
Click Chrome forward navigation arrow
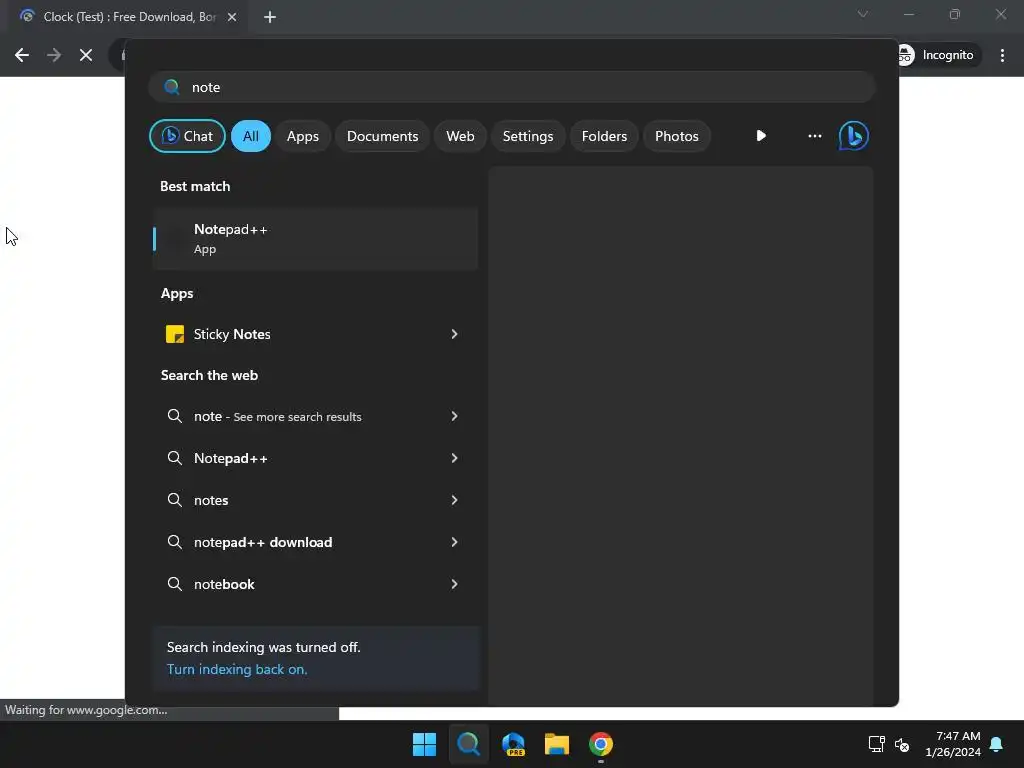[54, 55]
